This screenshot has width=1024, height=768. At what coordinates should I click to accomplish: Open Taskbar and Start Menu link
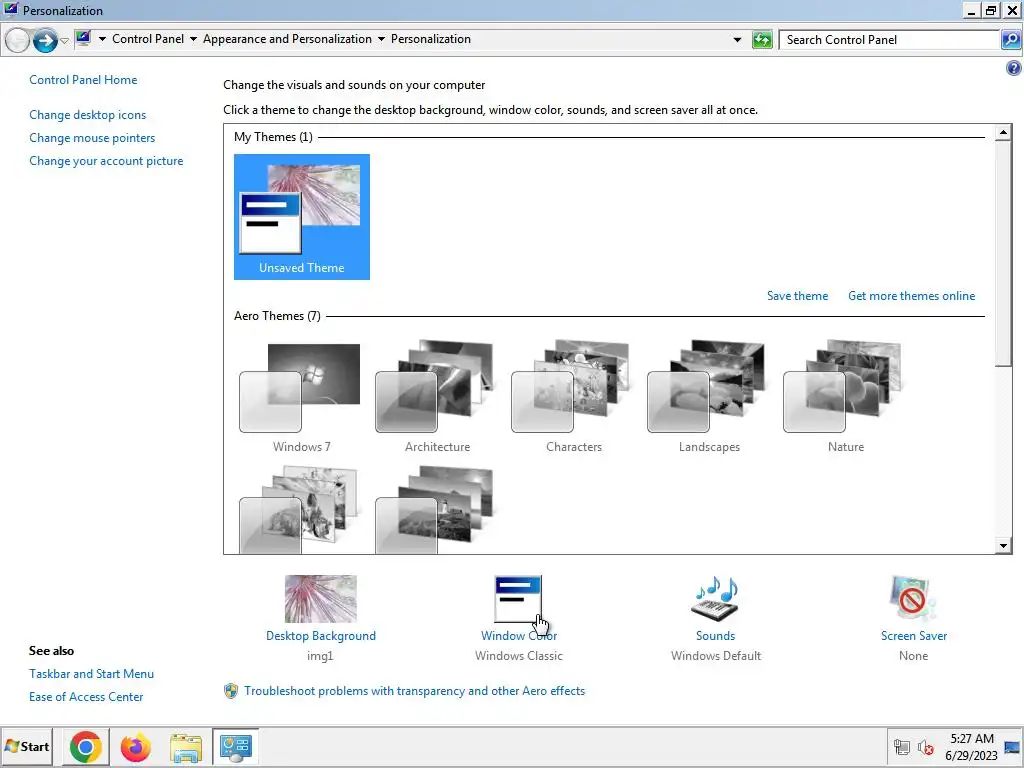(x=91, y=673)
